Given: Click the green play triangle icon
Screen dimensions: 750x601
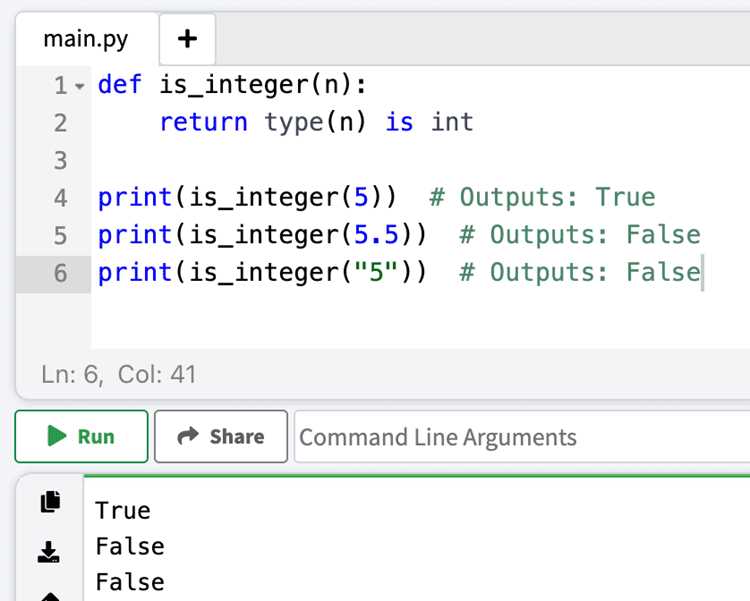Looking at the screenshot, I should coord(57,436).
